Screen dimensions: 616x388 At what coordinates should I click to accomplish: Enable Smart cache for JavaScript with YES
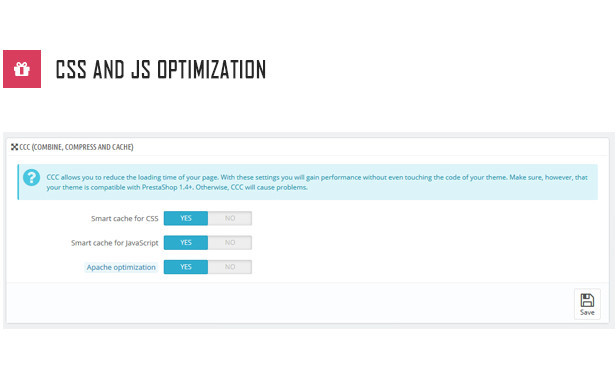tap(186, 243)
